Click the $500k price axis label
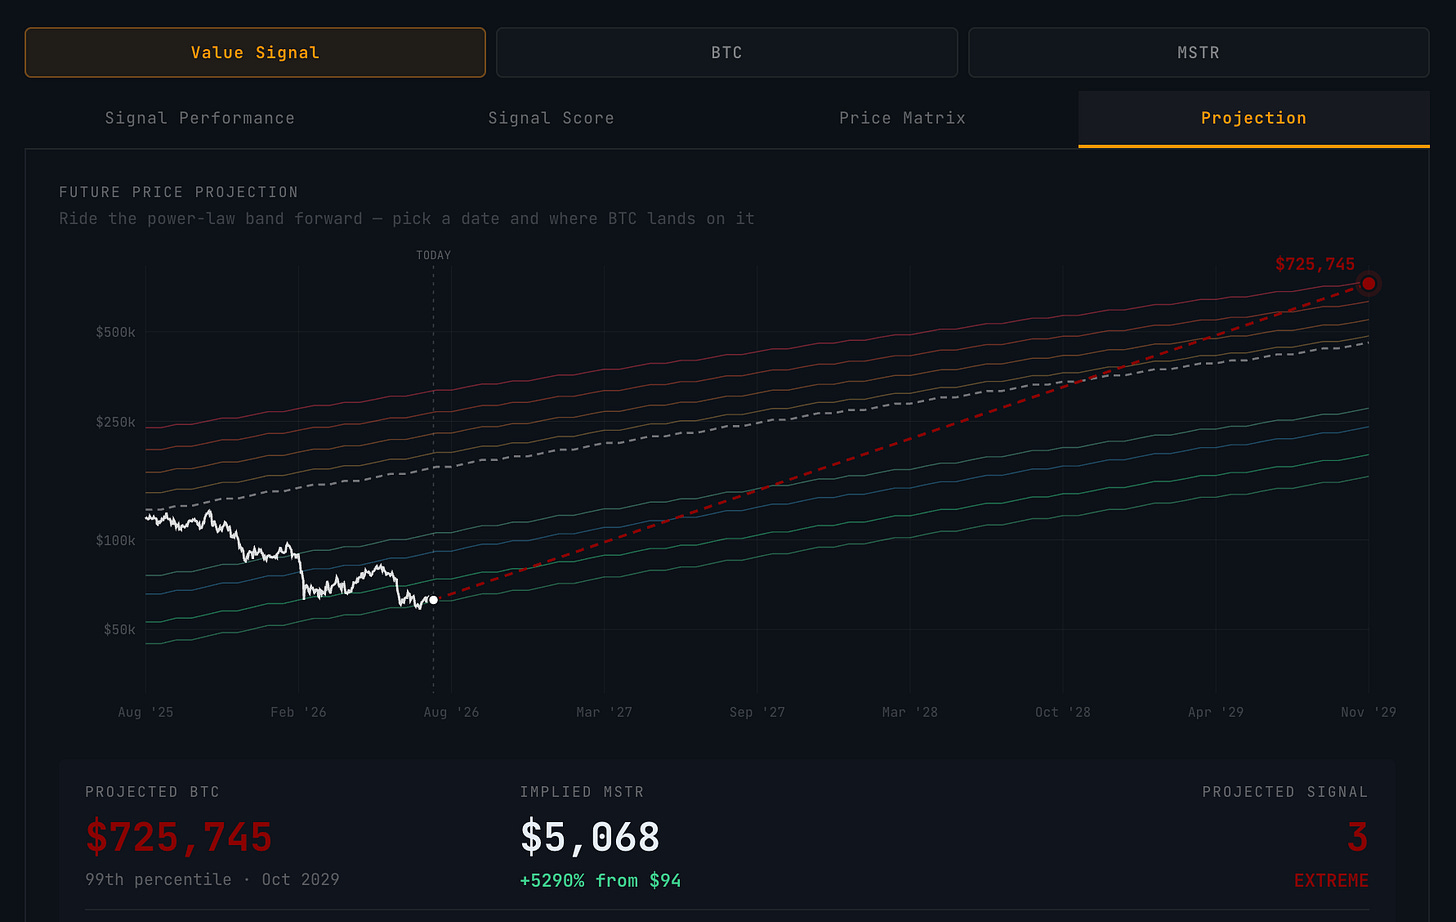The image size is (1456, 922). click(x=116, y=332)
